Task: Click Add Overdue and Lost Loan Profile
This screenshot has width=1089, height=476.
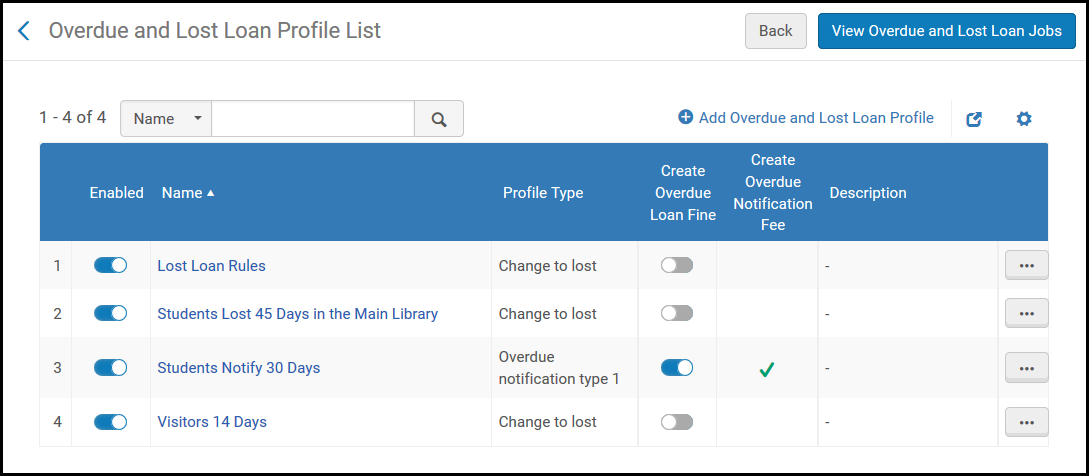Action: 806,118
